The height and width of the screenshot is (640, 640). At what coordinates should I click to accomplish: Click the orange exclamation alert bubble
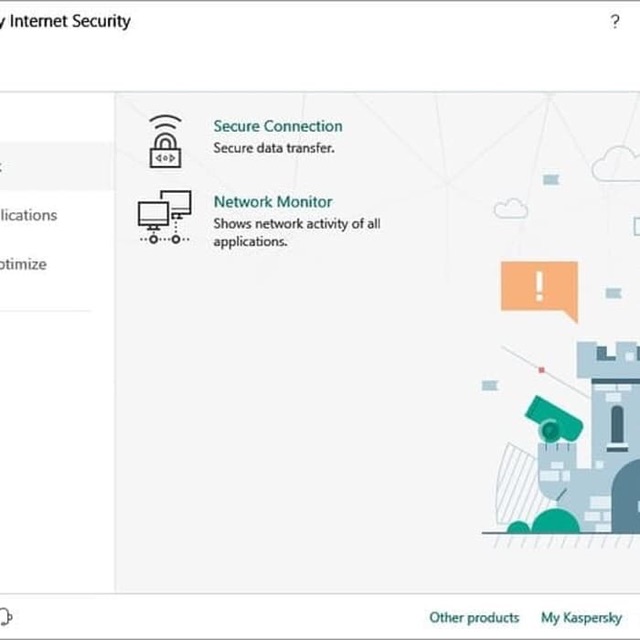pos(539,288)
